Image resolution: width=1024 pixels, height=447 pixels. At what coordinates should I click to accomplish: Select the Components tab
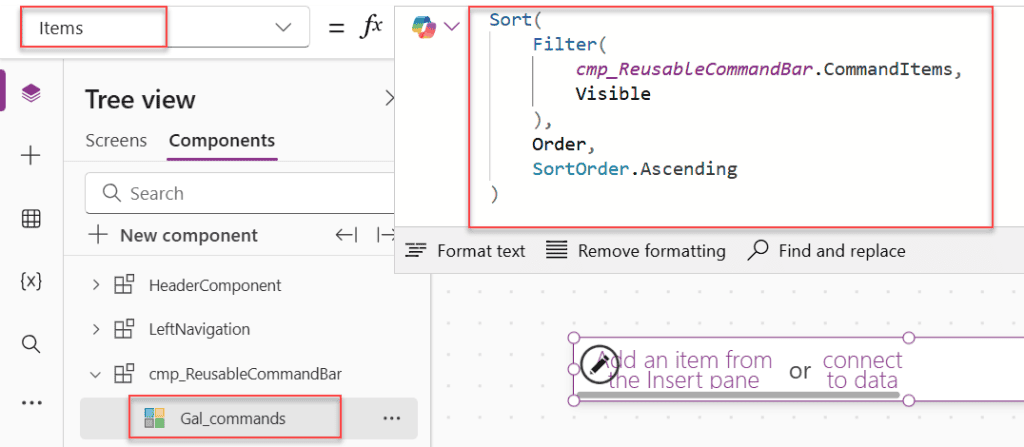tap(222, 141)
